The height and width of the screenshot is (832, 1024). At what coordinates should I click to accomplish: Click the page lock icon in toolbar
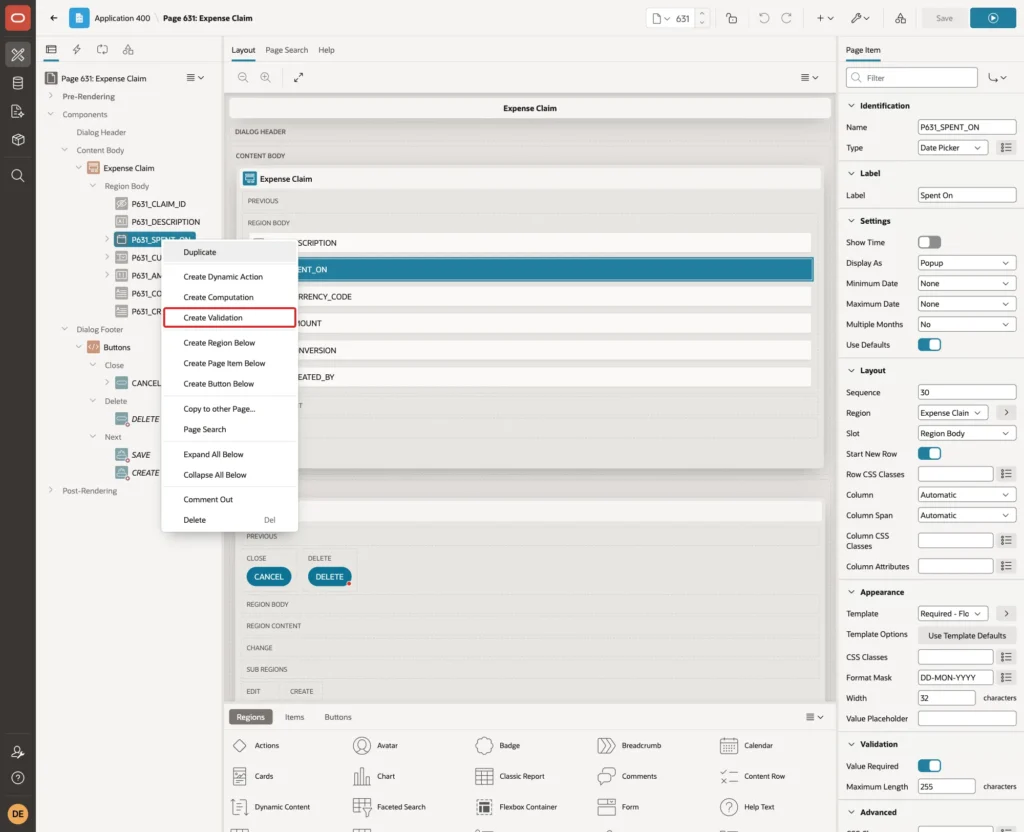coord(732,18)
